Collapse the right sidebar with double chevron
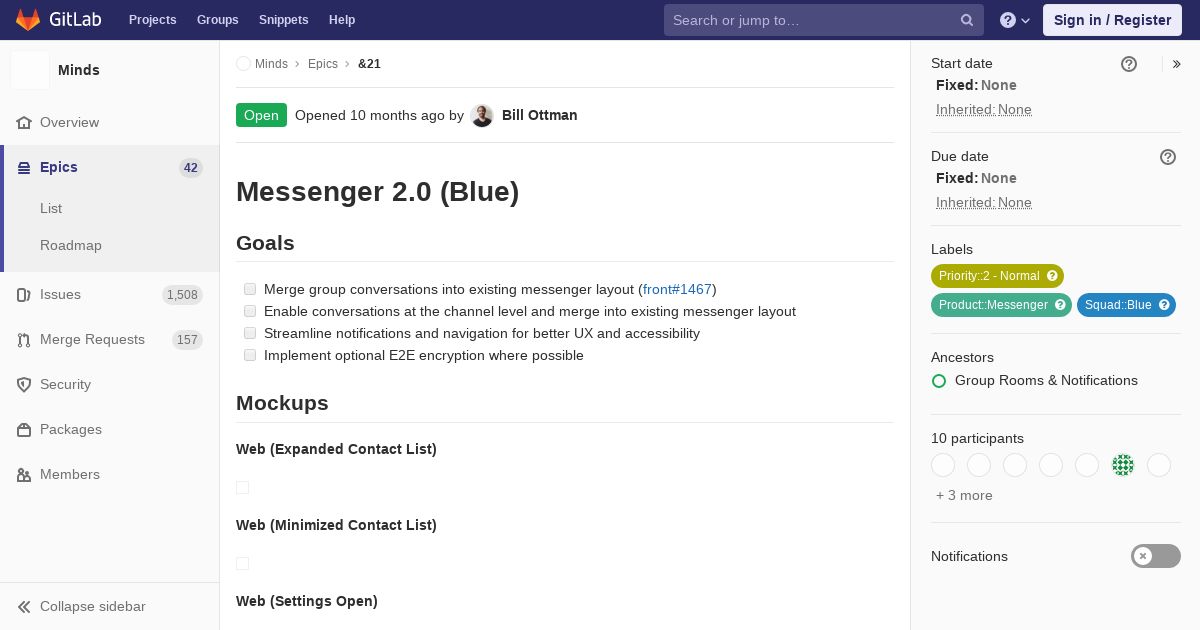 (1177, 64)
